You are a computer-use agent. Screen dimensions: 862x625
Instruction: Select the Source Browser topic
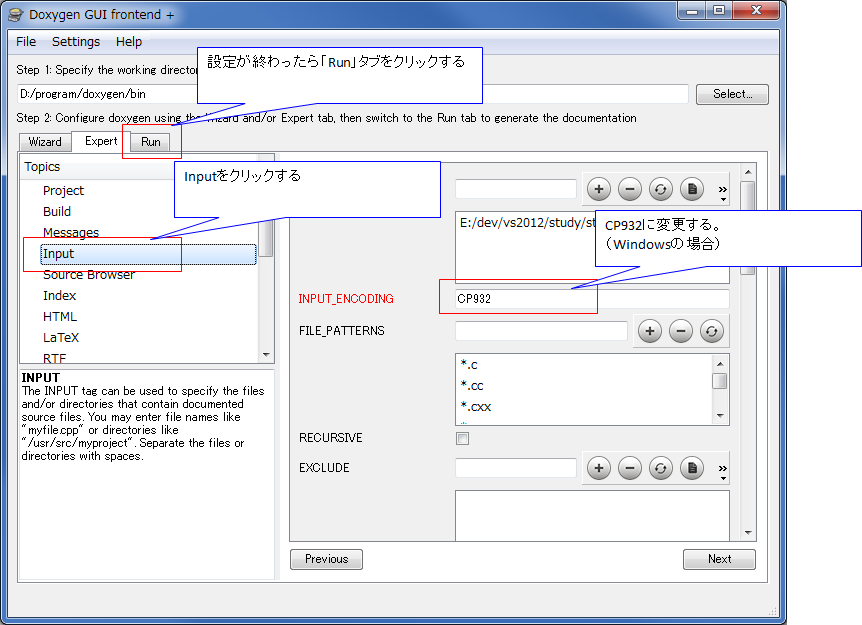[x=89, y=275]
